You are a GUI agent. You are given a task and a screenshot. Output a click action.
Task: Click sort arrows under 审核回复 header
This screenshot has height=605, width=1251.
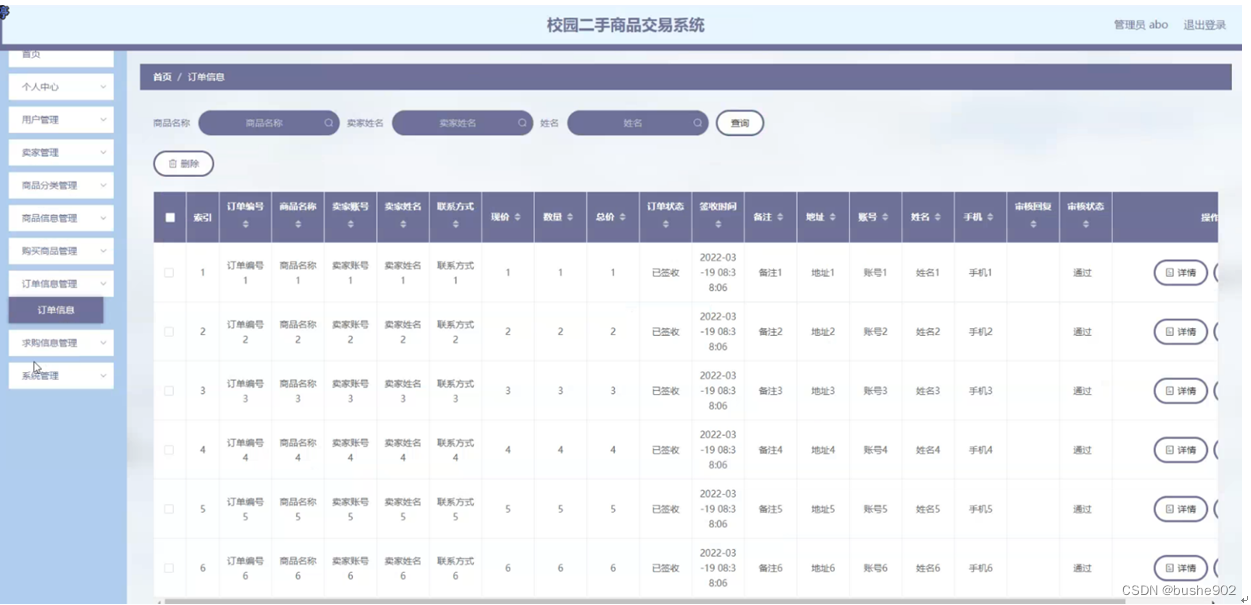pos(1033,225)
